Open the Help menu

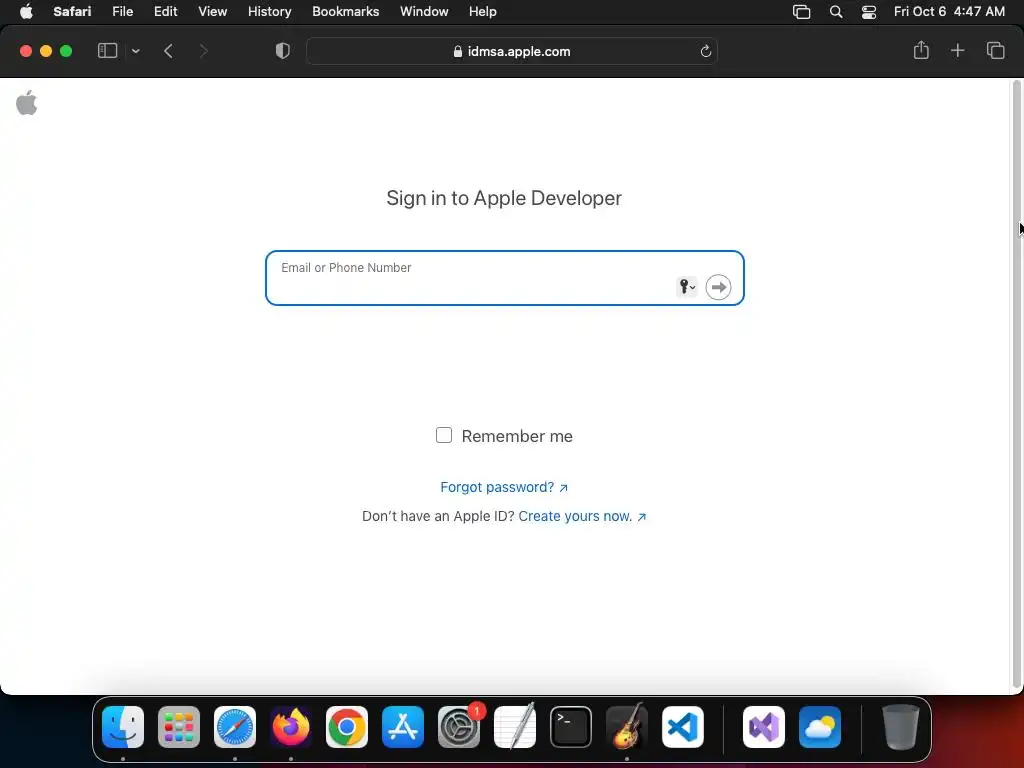pyautogui.click(x=483, y=11)
